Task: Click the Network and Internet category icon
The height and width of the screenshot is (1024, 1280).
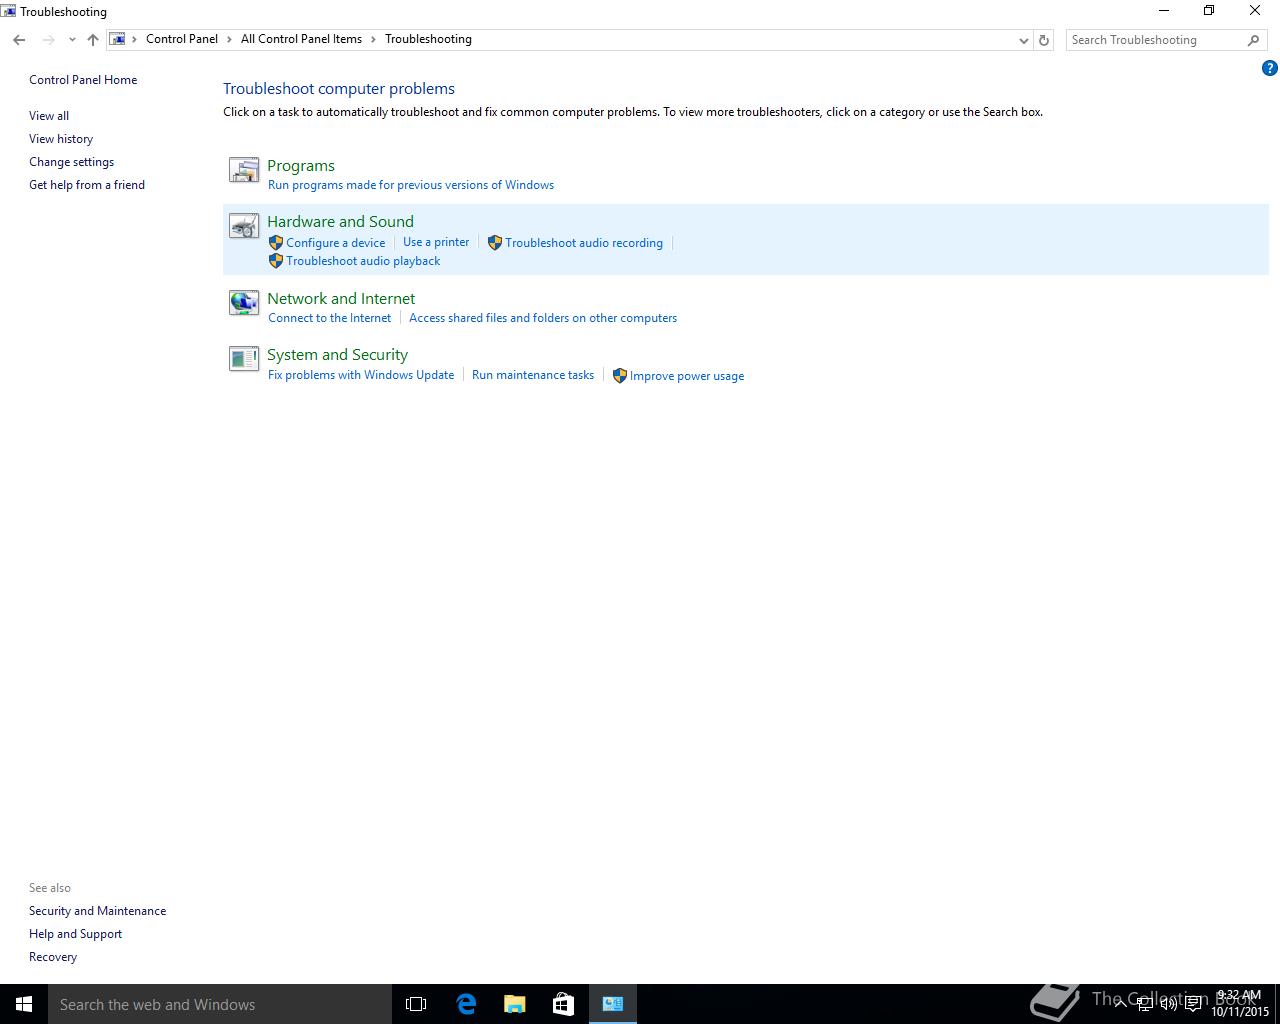Action: click(x=244, y=302)
